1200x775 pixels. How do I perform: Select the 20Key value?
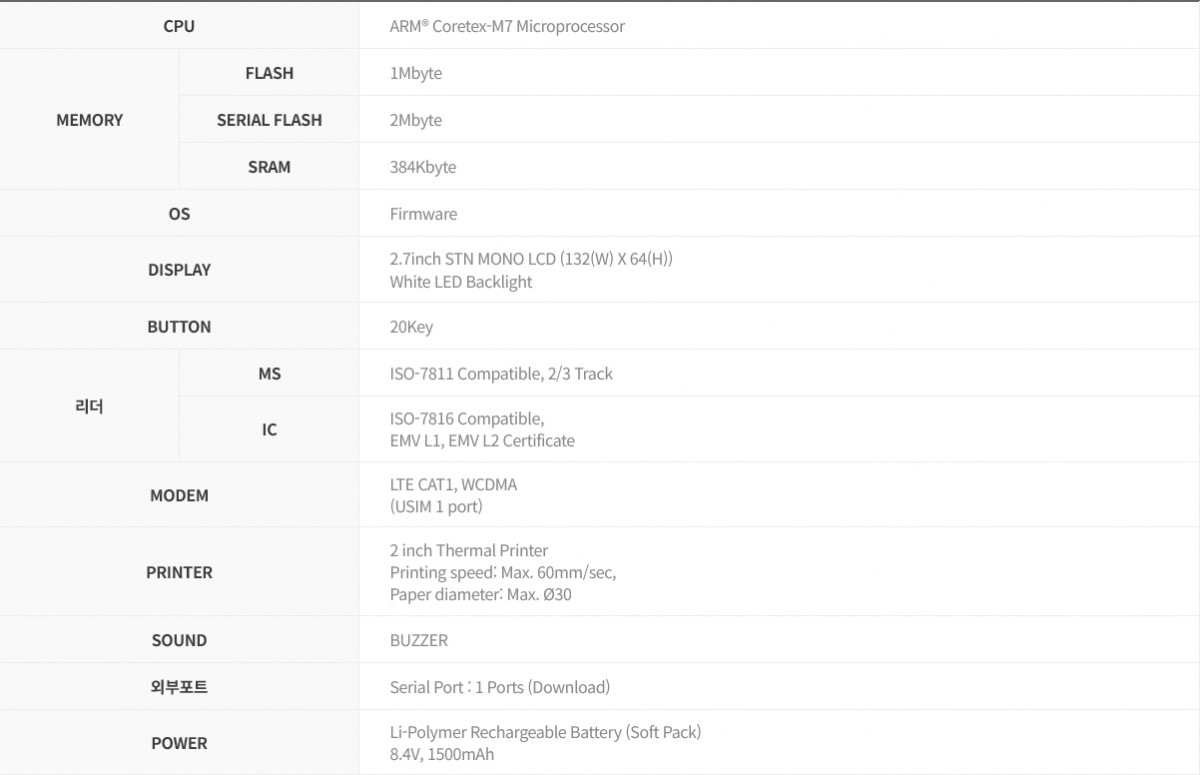[x=411, y=327]
